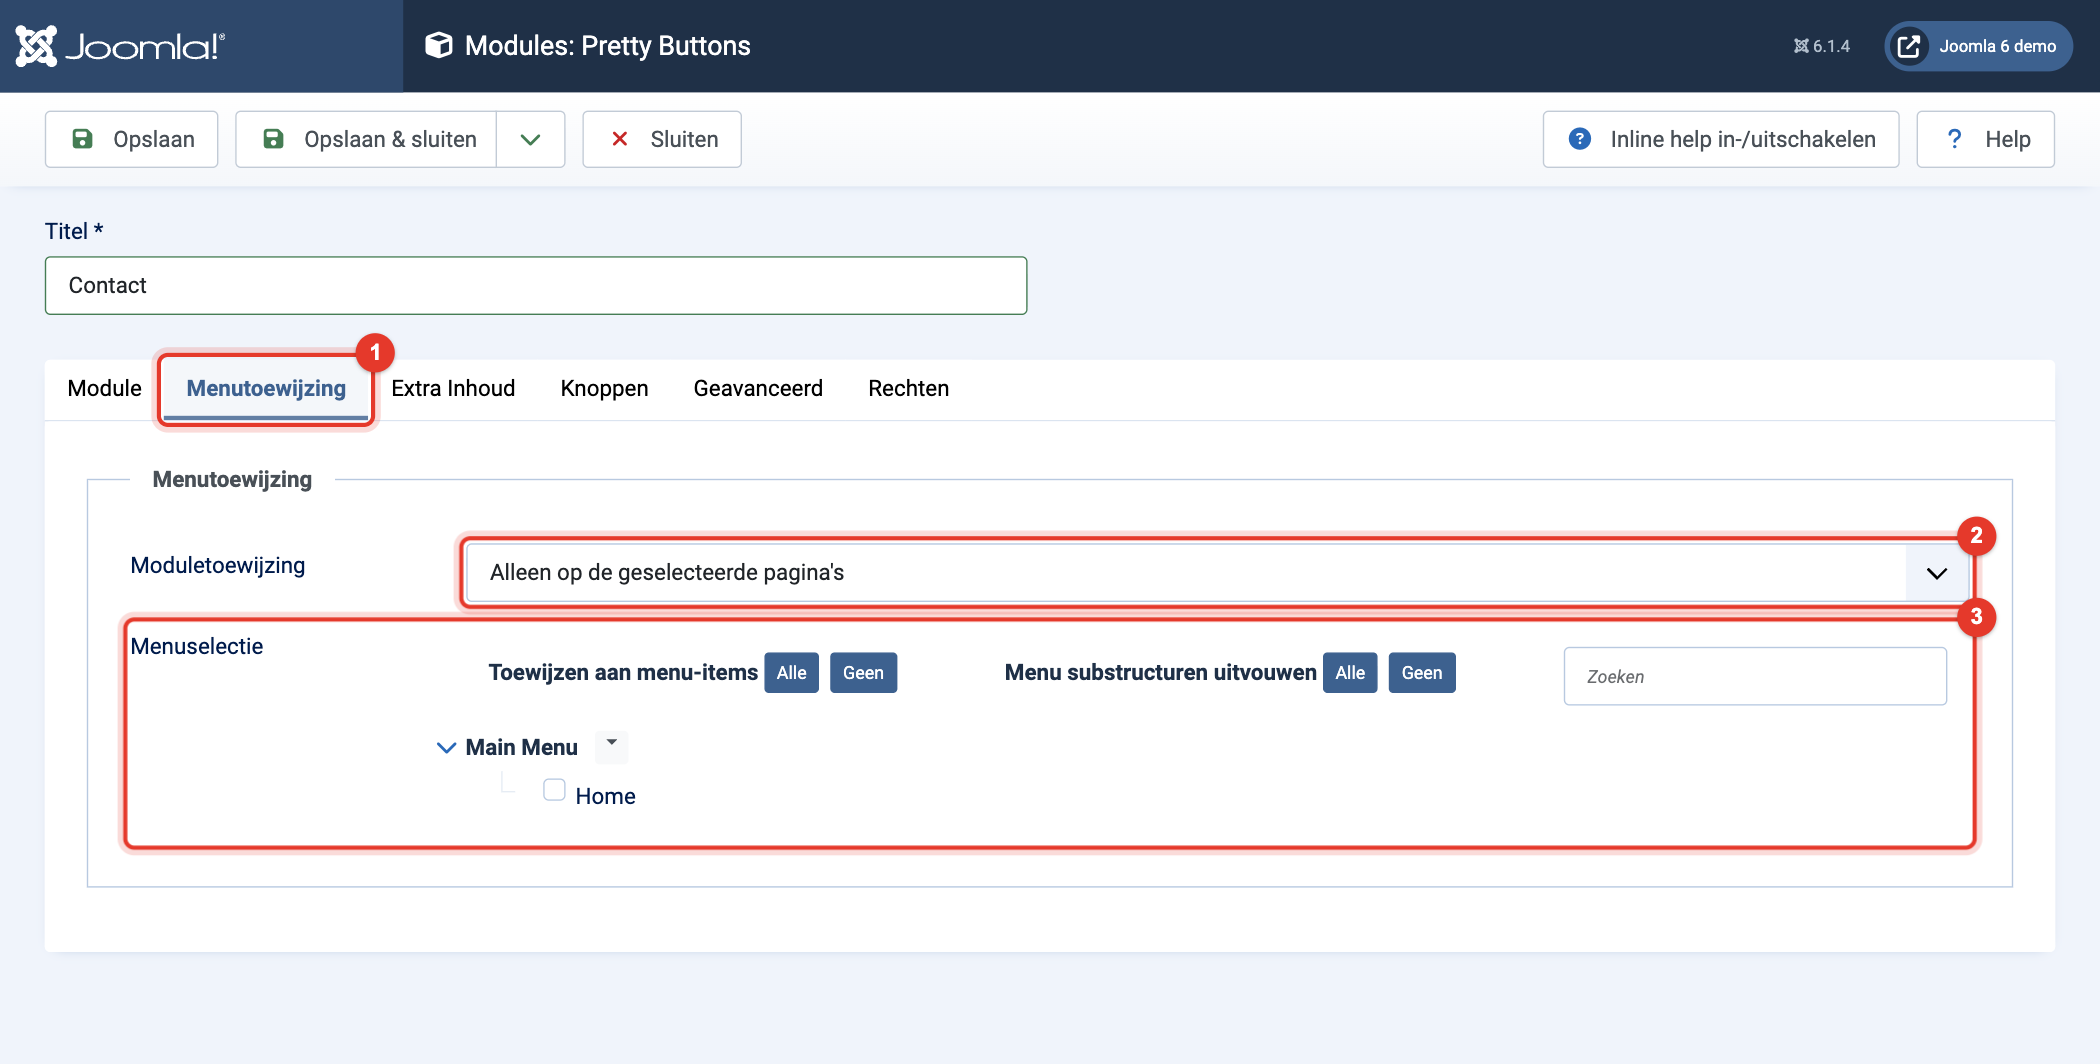Click the Menuselectie label
The image size is (2100, 1064).
click(x=197, y=647)
